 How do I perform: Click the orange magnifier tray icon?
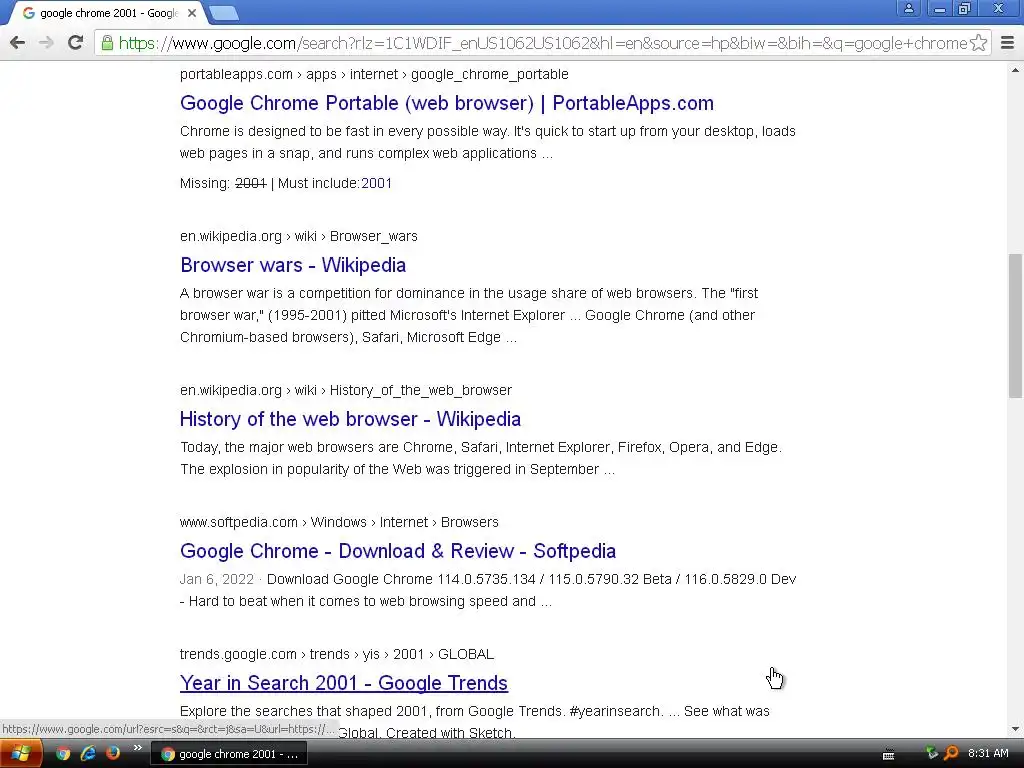click(952, 754)
